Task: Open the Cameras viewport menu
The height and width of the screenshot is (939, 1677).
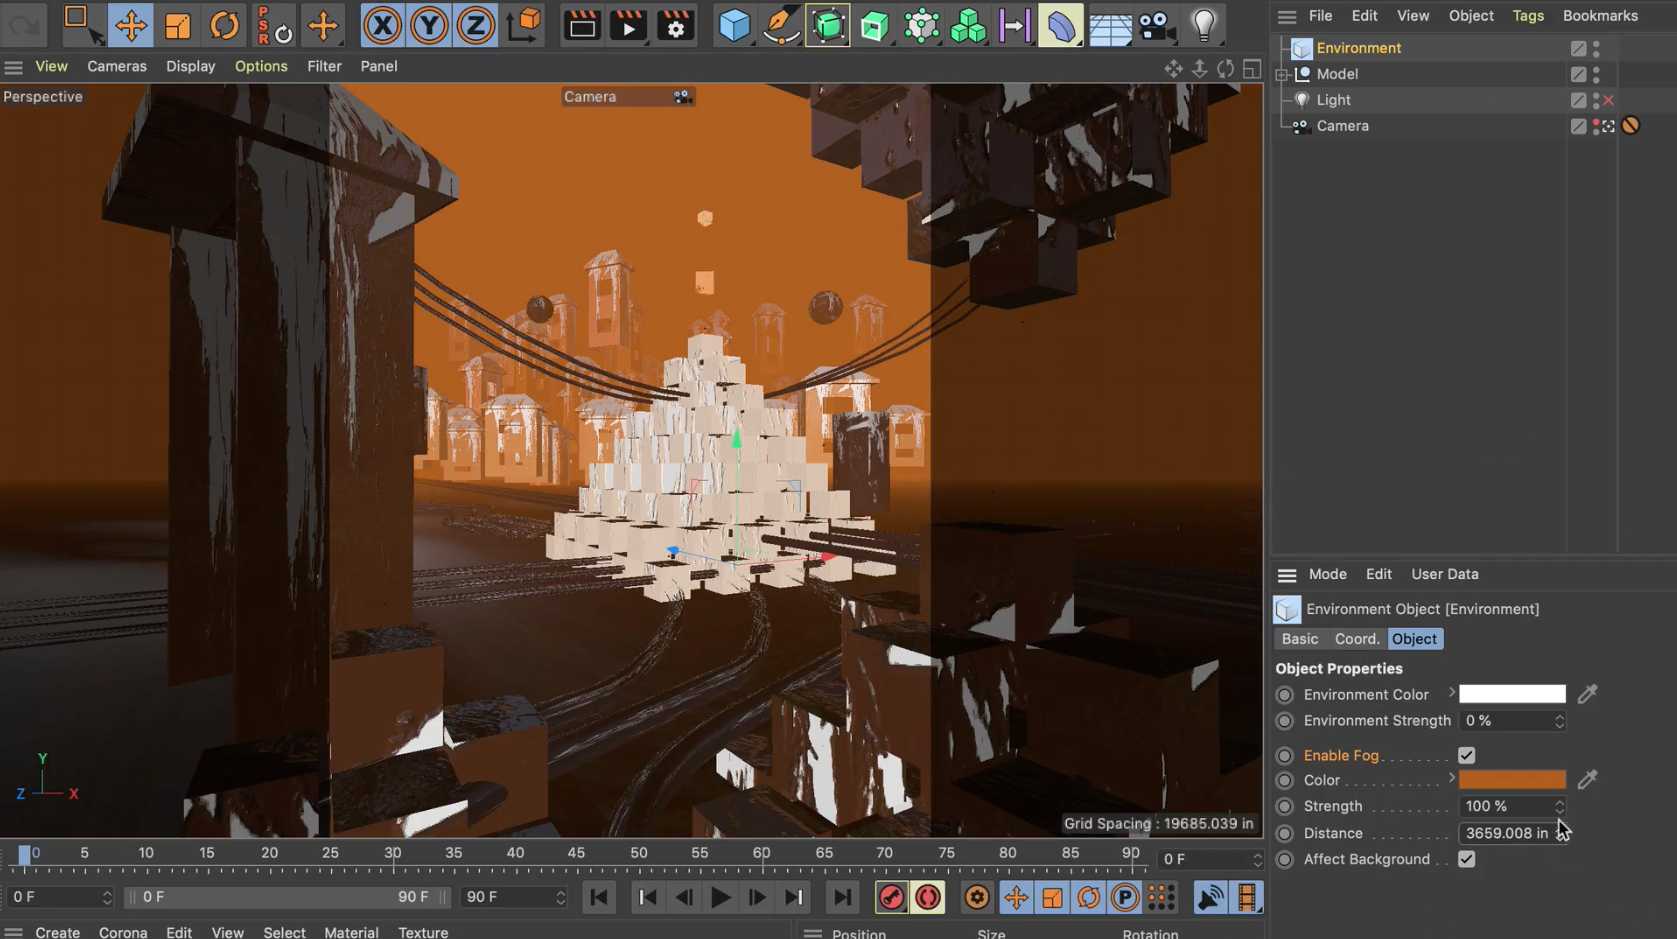Action: pos(116,66)
